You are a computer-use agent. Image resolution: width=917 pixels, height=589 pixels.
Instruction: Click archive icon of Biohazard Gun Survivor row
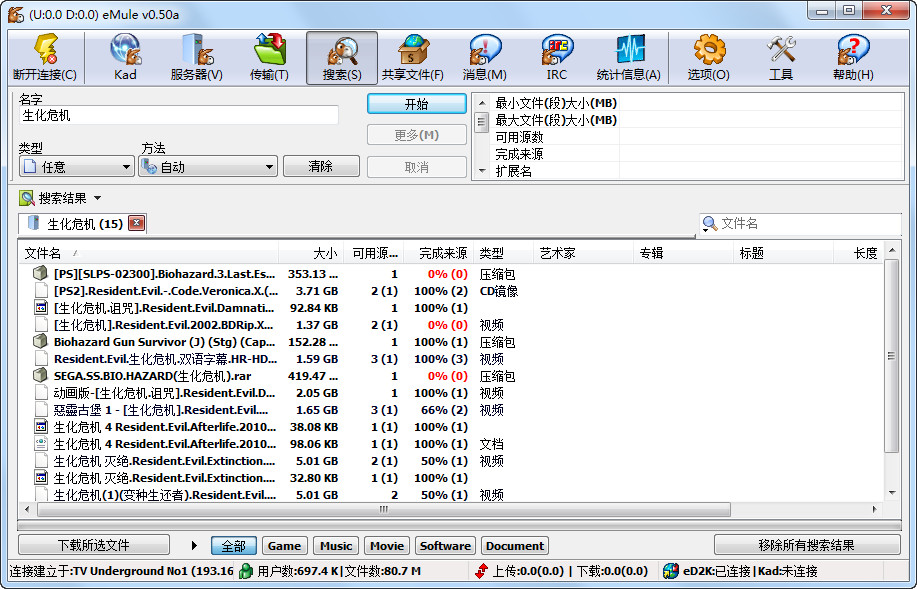pos(40,342)
